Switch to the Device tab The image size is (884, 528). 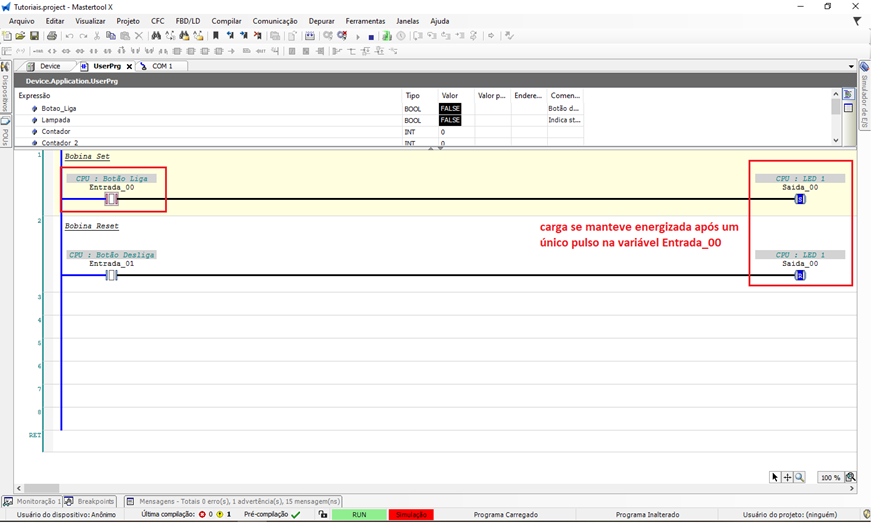coord(49,66)
